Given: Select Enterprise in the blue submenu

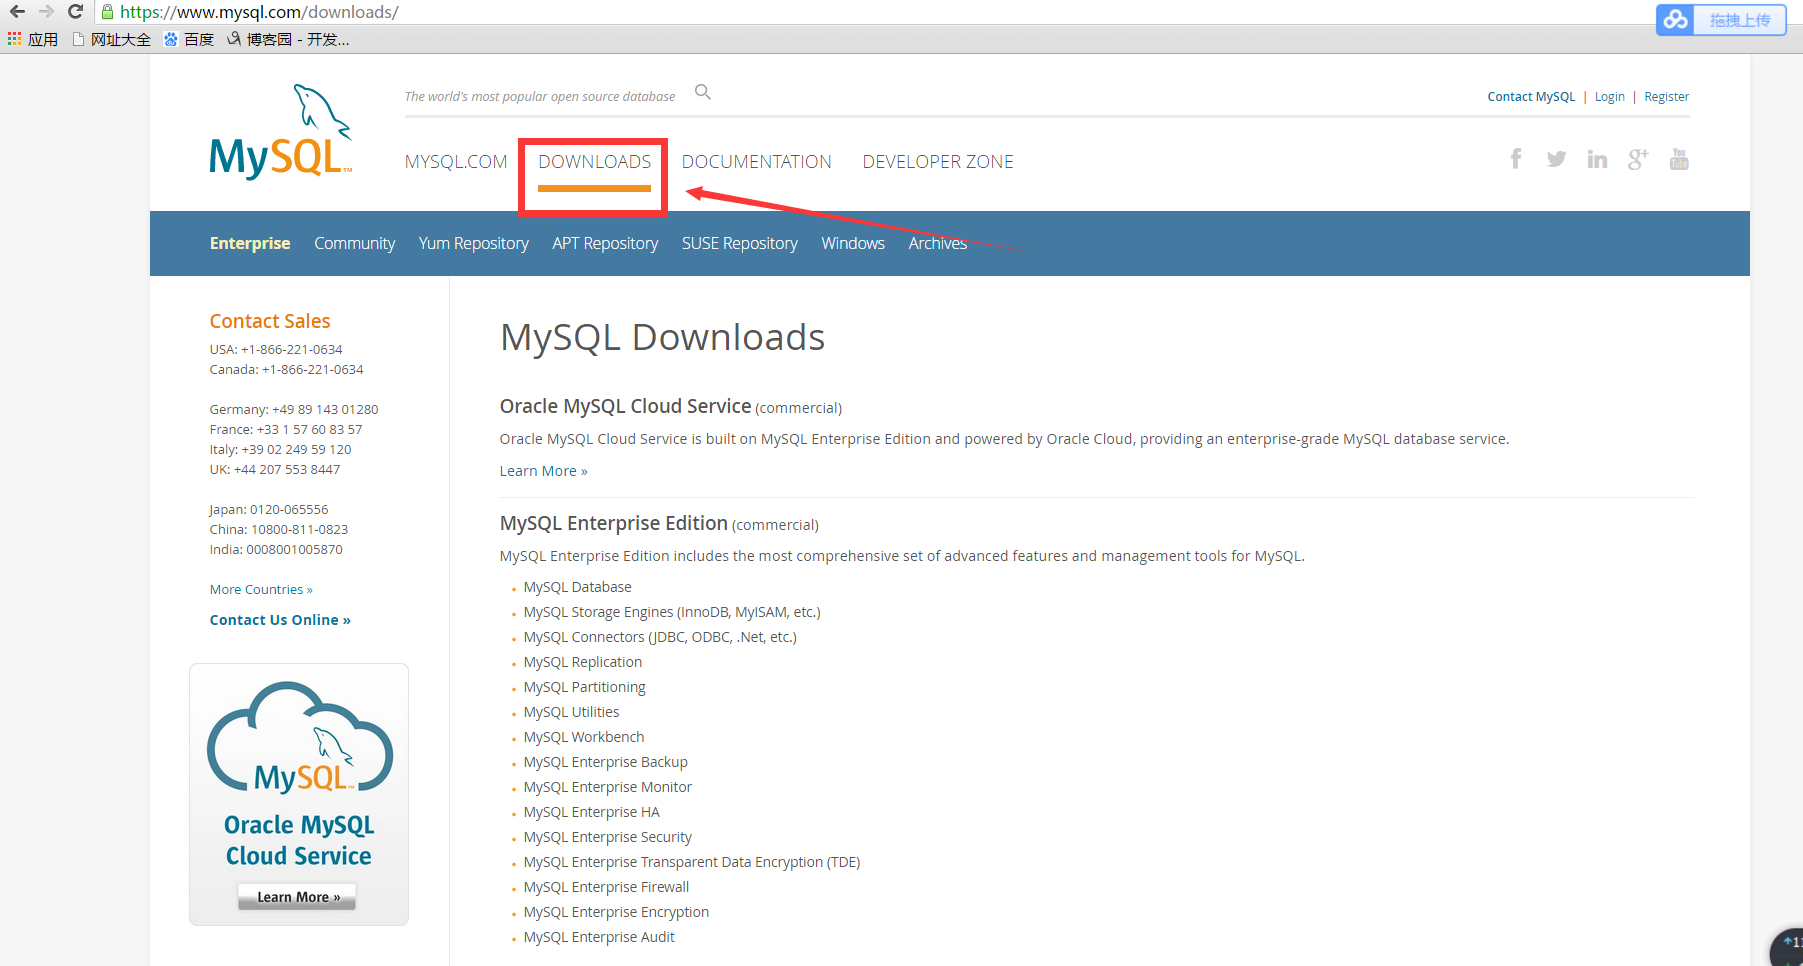Looking at the screenshot, I should pos(250,243).
